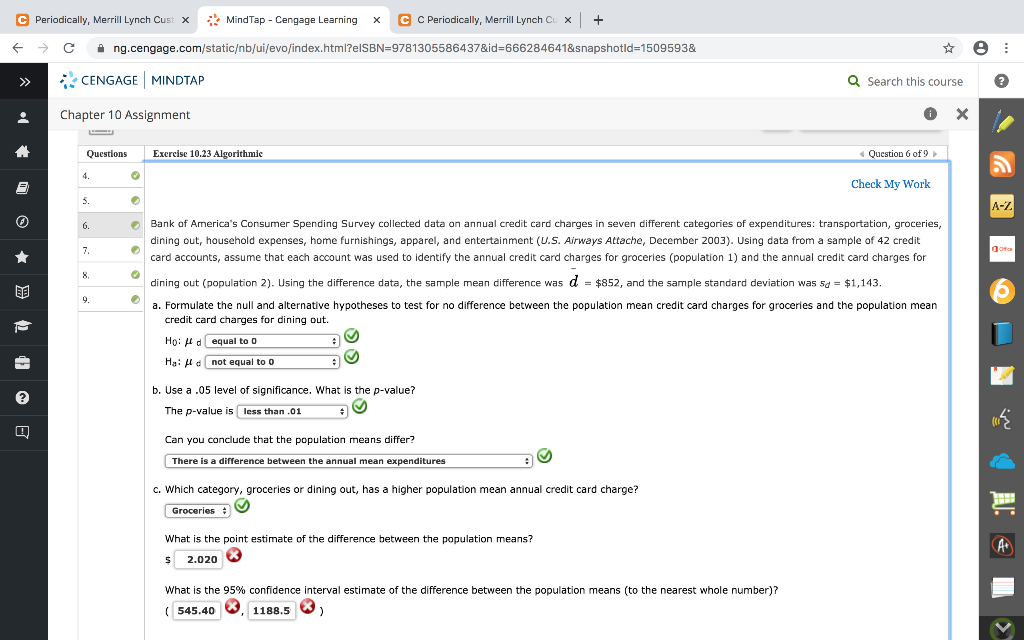Open the graduation cap sidebar icon
Screen dimensions: 1024x640
[23, 327]
